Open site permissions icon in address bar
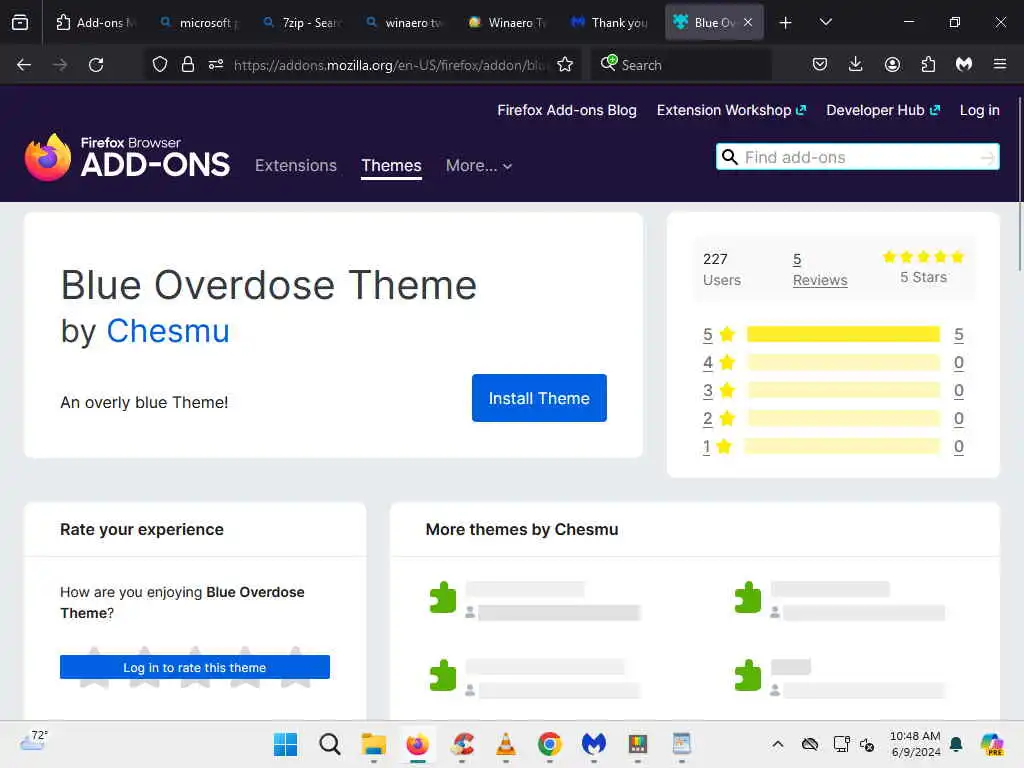This screenshot has height=768, width=1024. (216, 65)
